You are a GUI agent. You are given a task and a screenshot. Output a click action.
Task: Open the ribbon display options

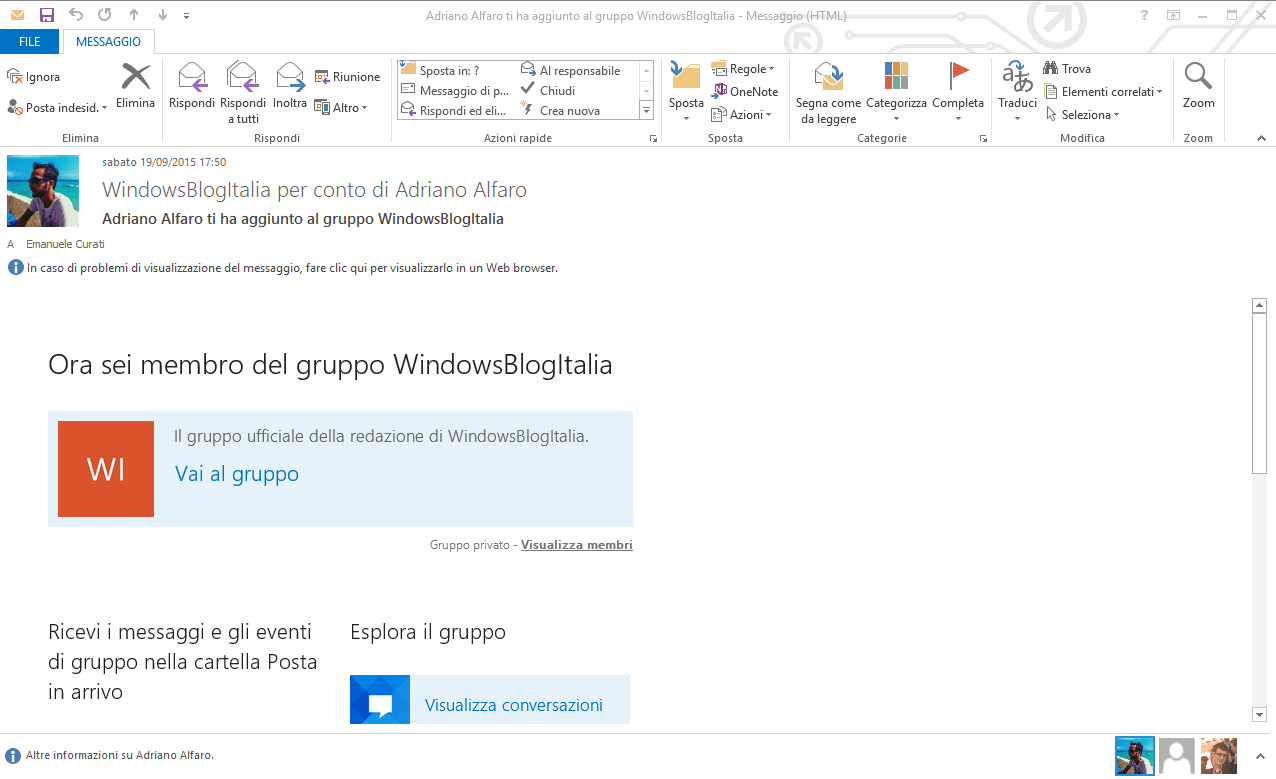point(1174,15)
